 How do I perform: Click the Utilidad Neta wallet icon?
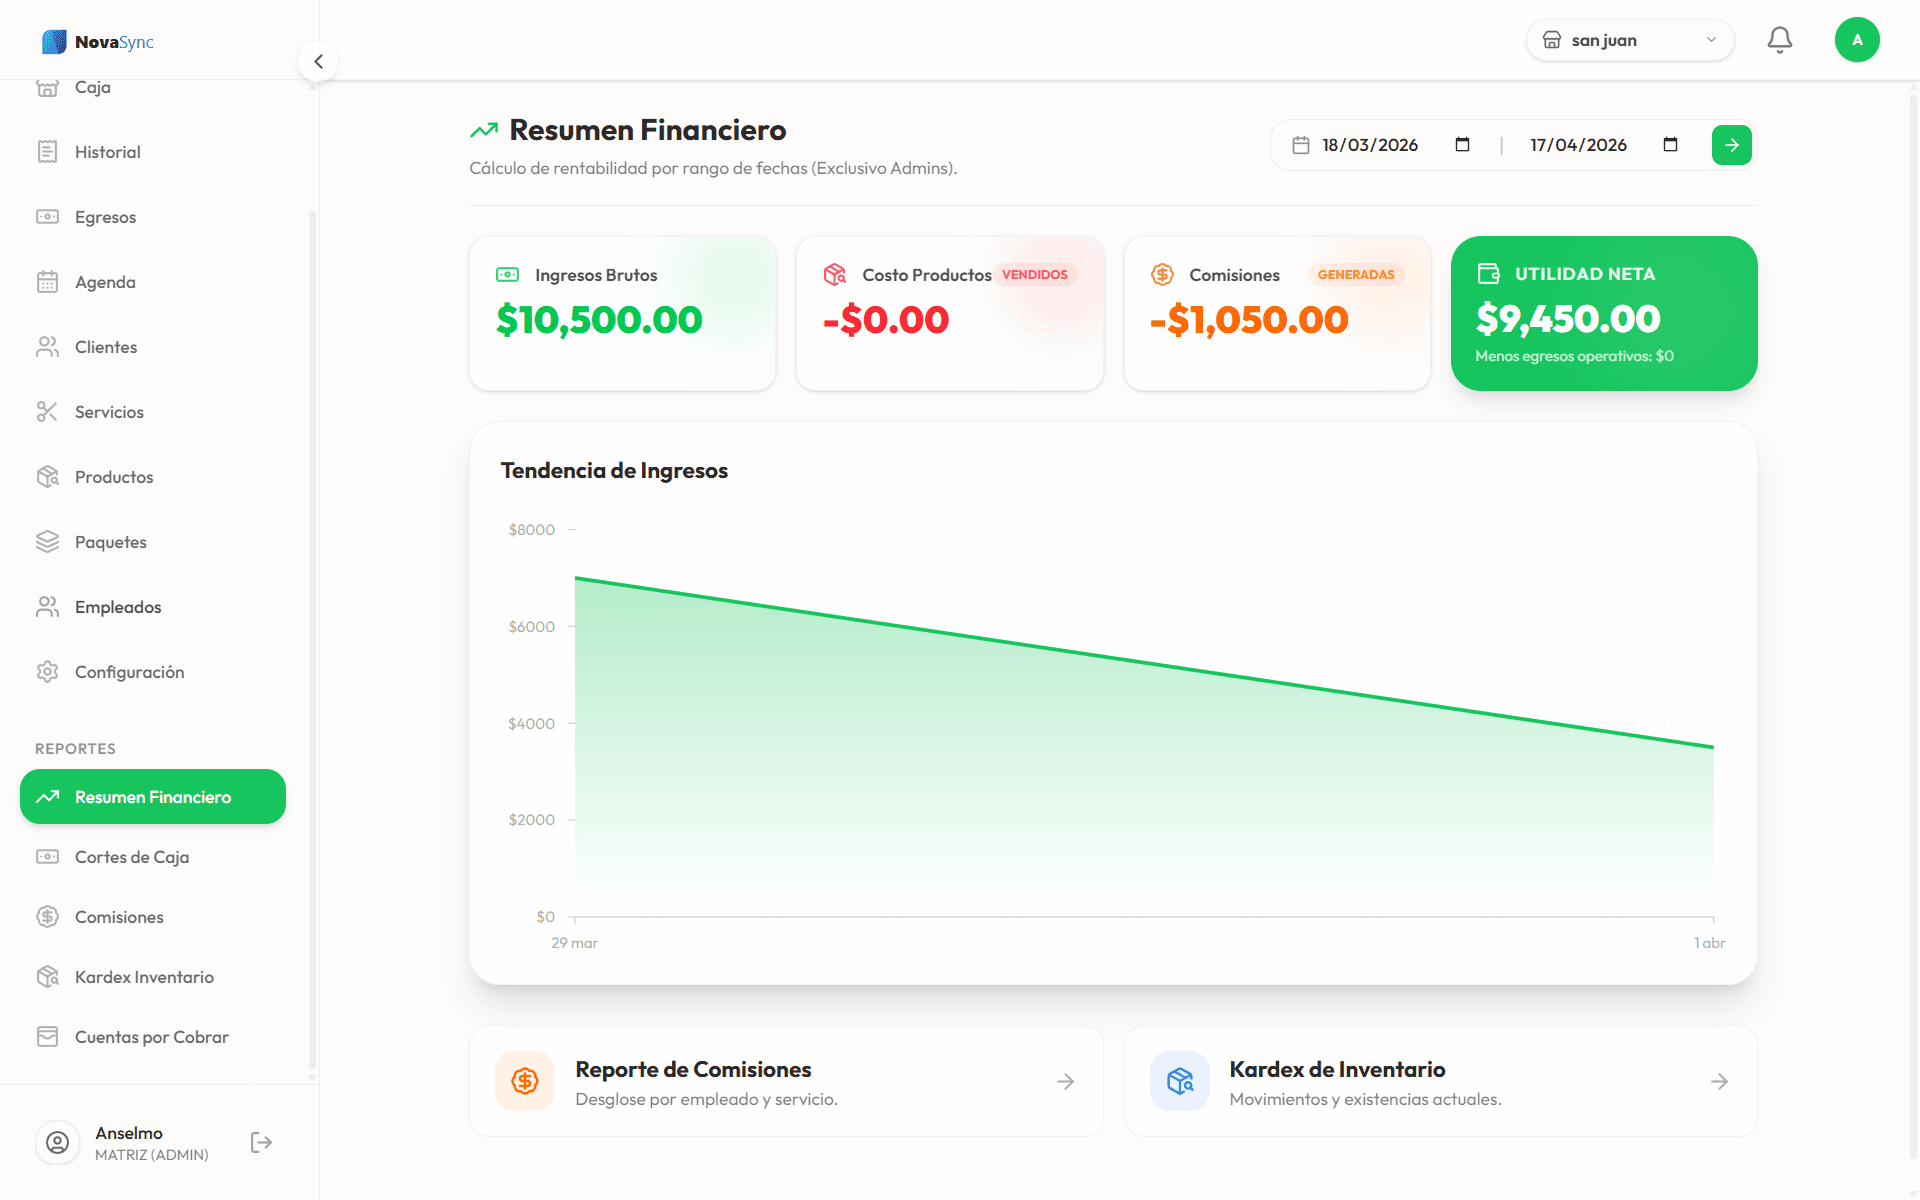click(x=1489, y=273)
